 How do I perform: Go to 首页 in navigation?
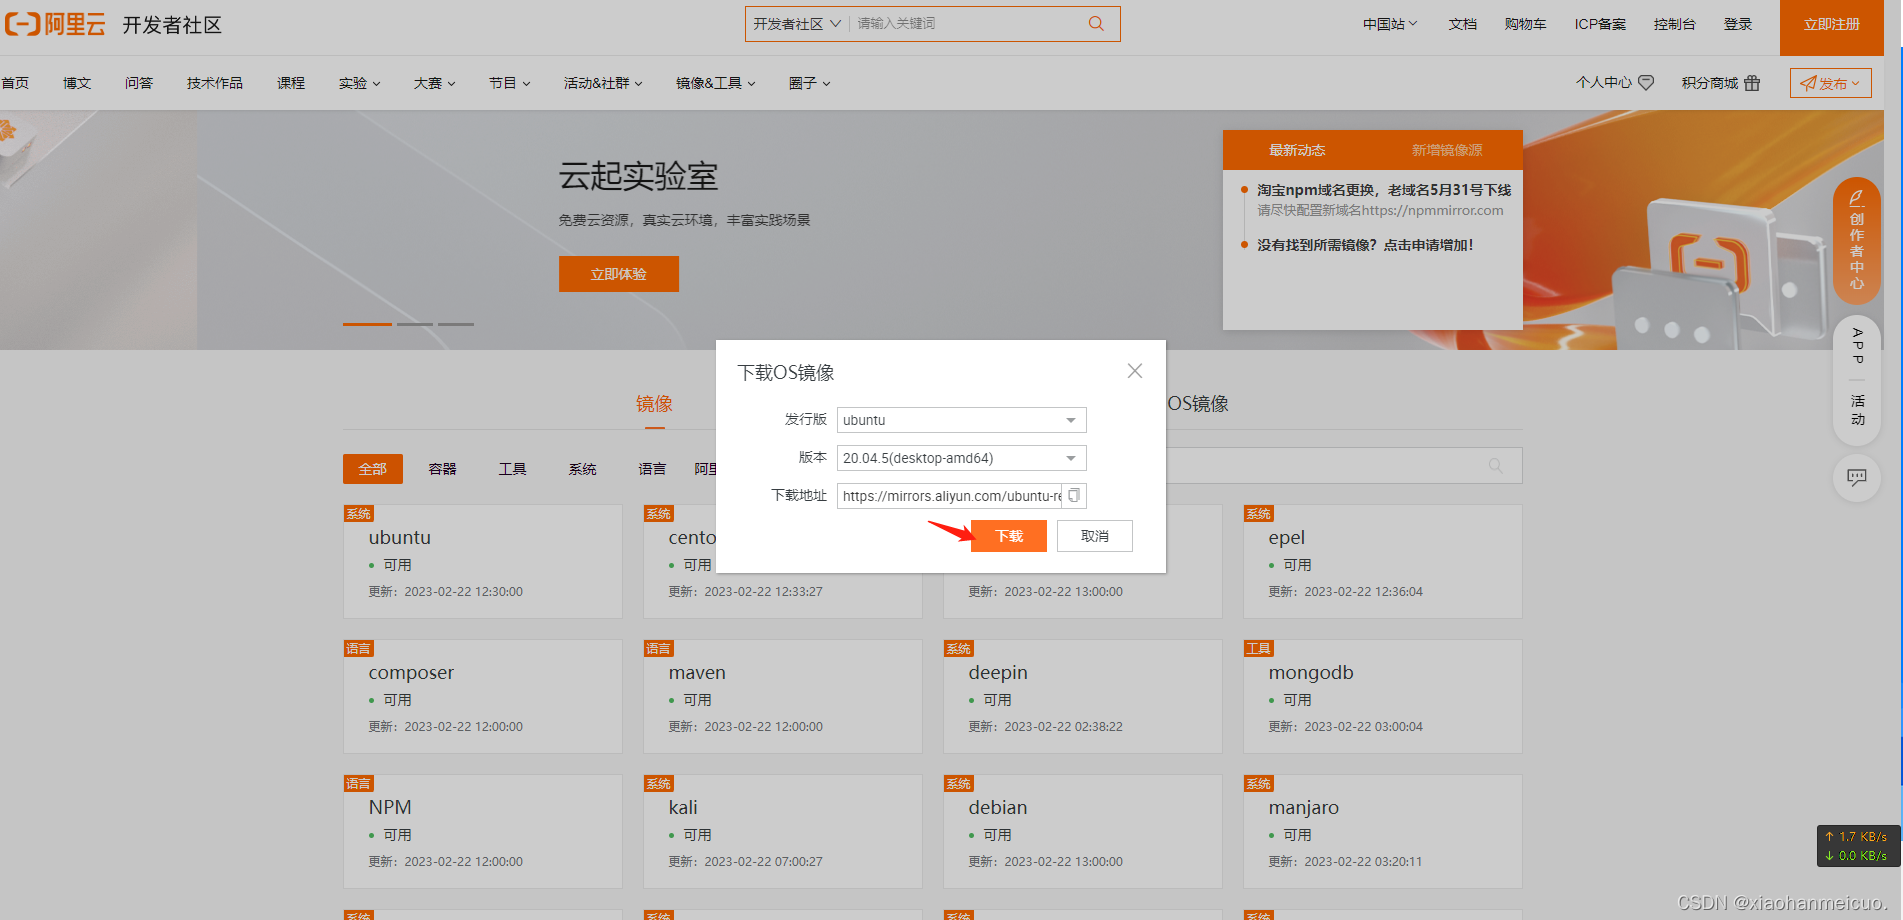coord(15,83)
